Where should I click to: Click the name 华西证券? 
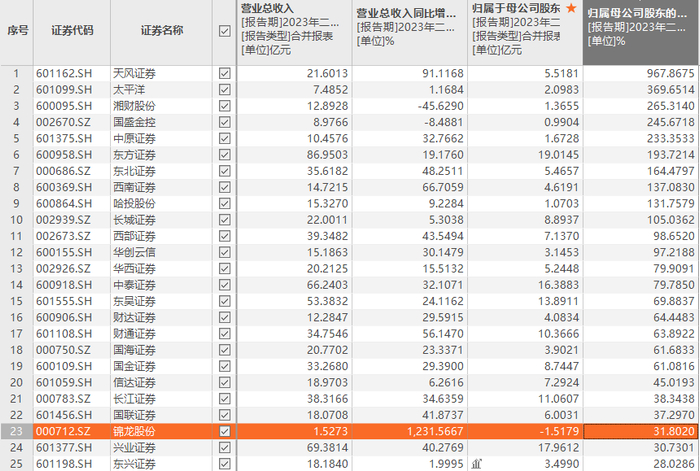point(134,269)
